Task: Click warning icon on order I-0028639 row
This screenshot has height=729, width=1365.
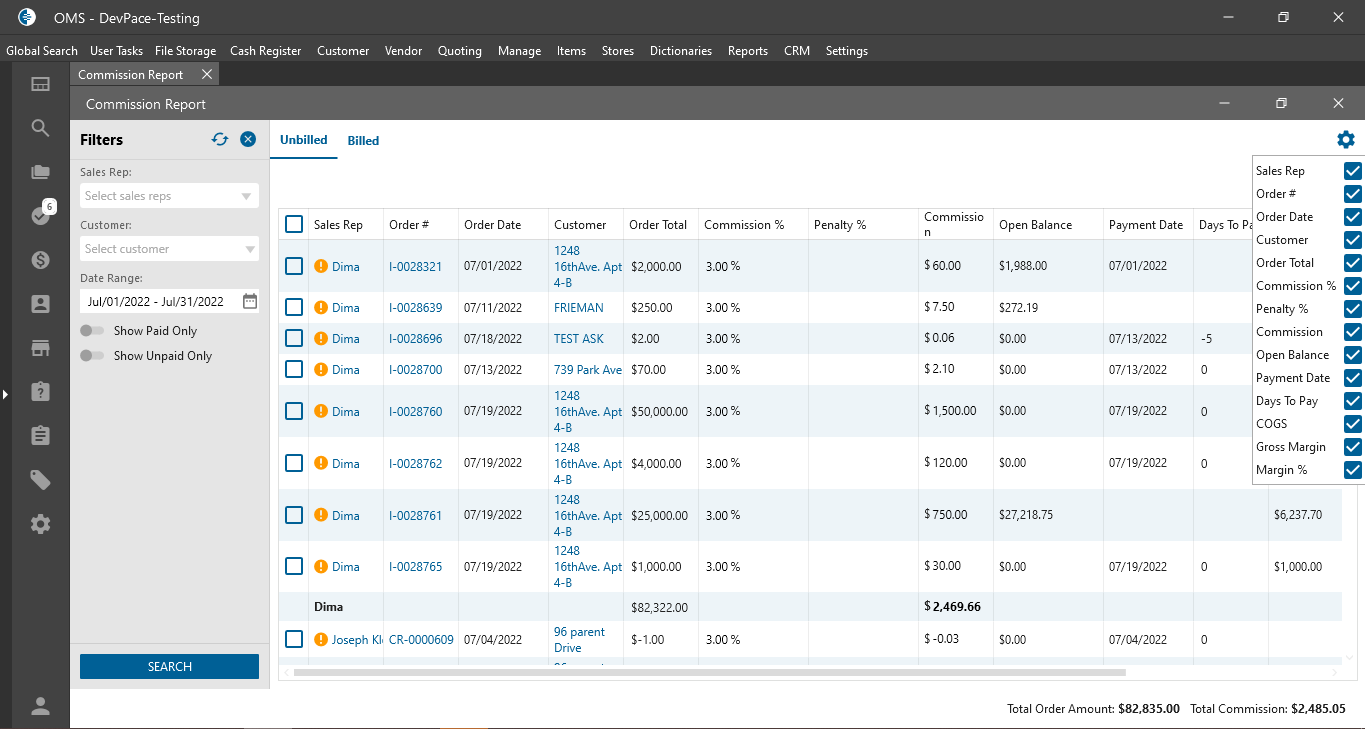Action: 321,307
